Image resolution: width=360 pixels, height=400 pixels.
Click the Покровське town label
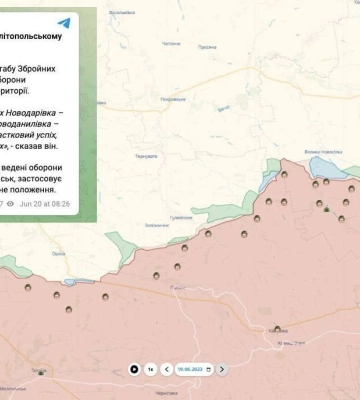point(173,99)
